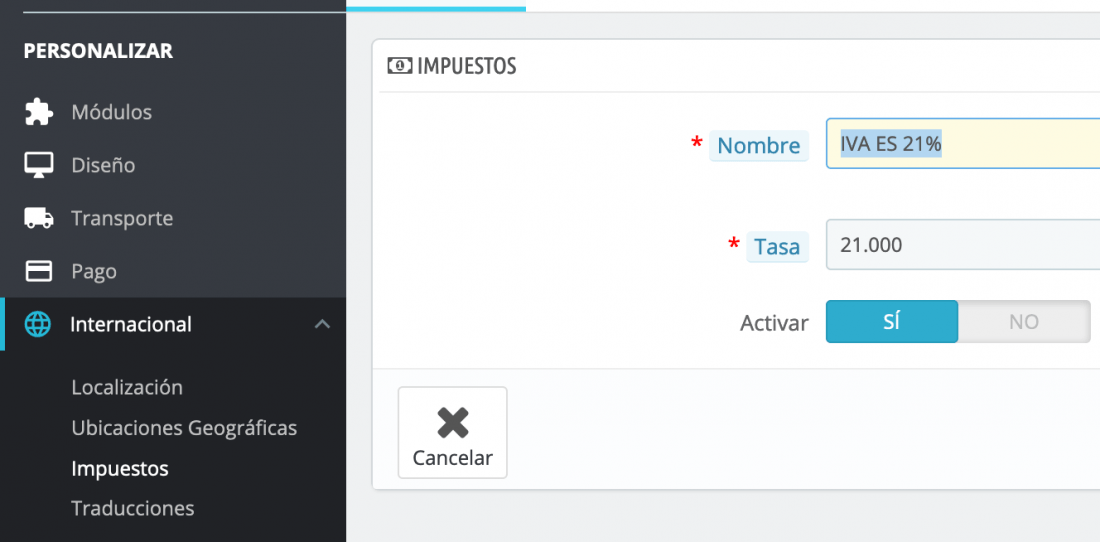
Task: Set Activar toggle to SÍ
Action: [892, 322]
